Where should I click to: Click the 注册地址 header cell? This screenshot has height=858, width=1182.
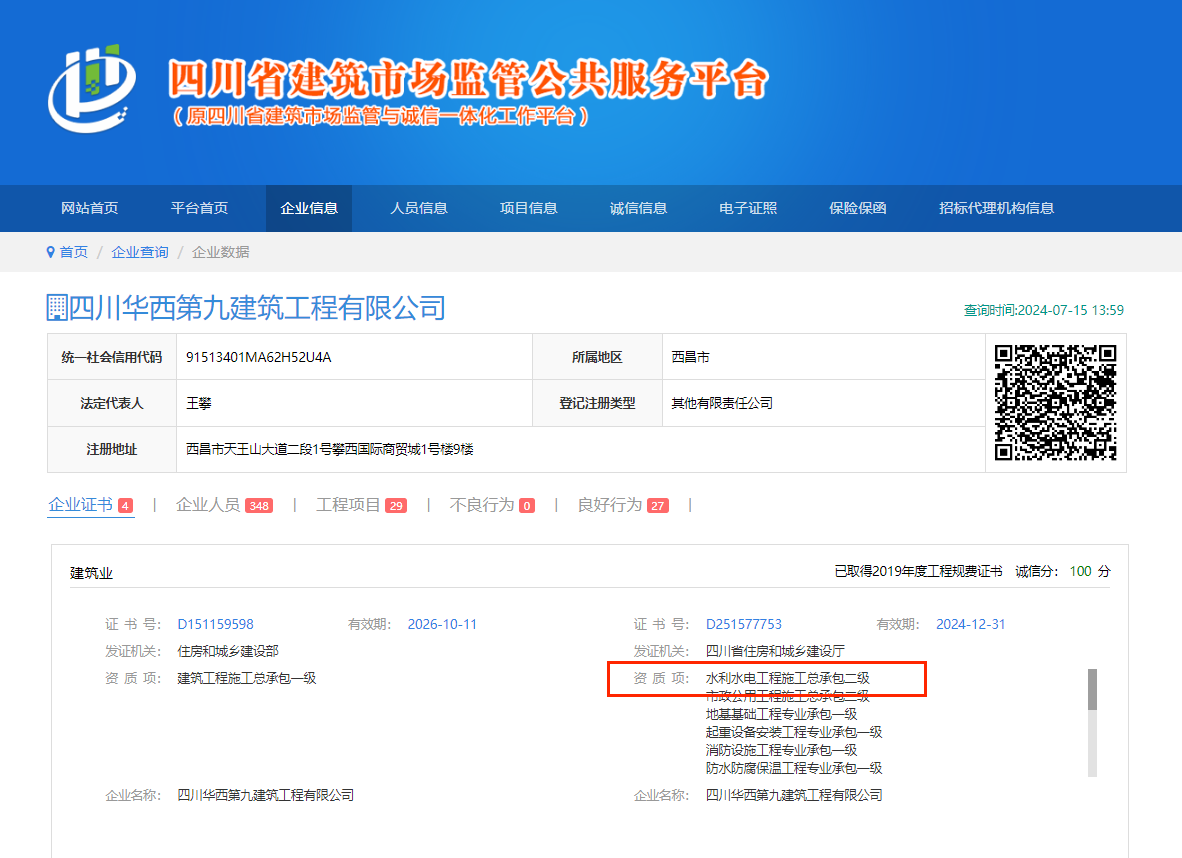pos(112,449)
